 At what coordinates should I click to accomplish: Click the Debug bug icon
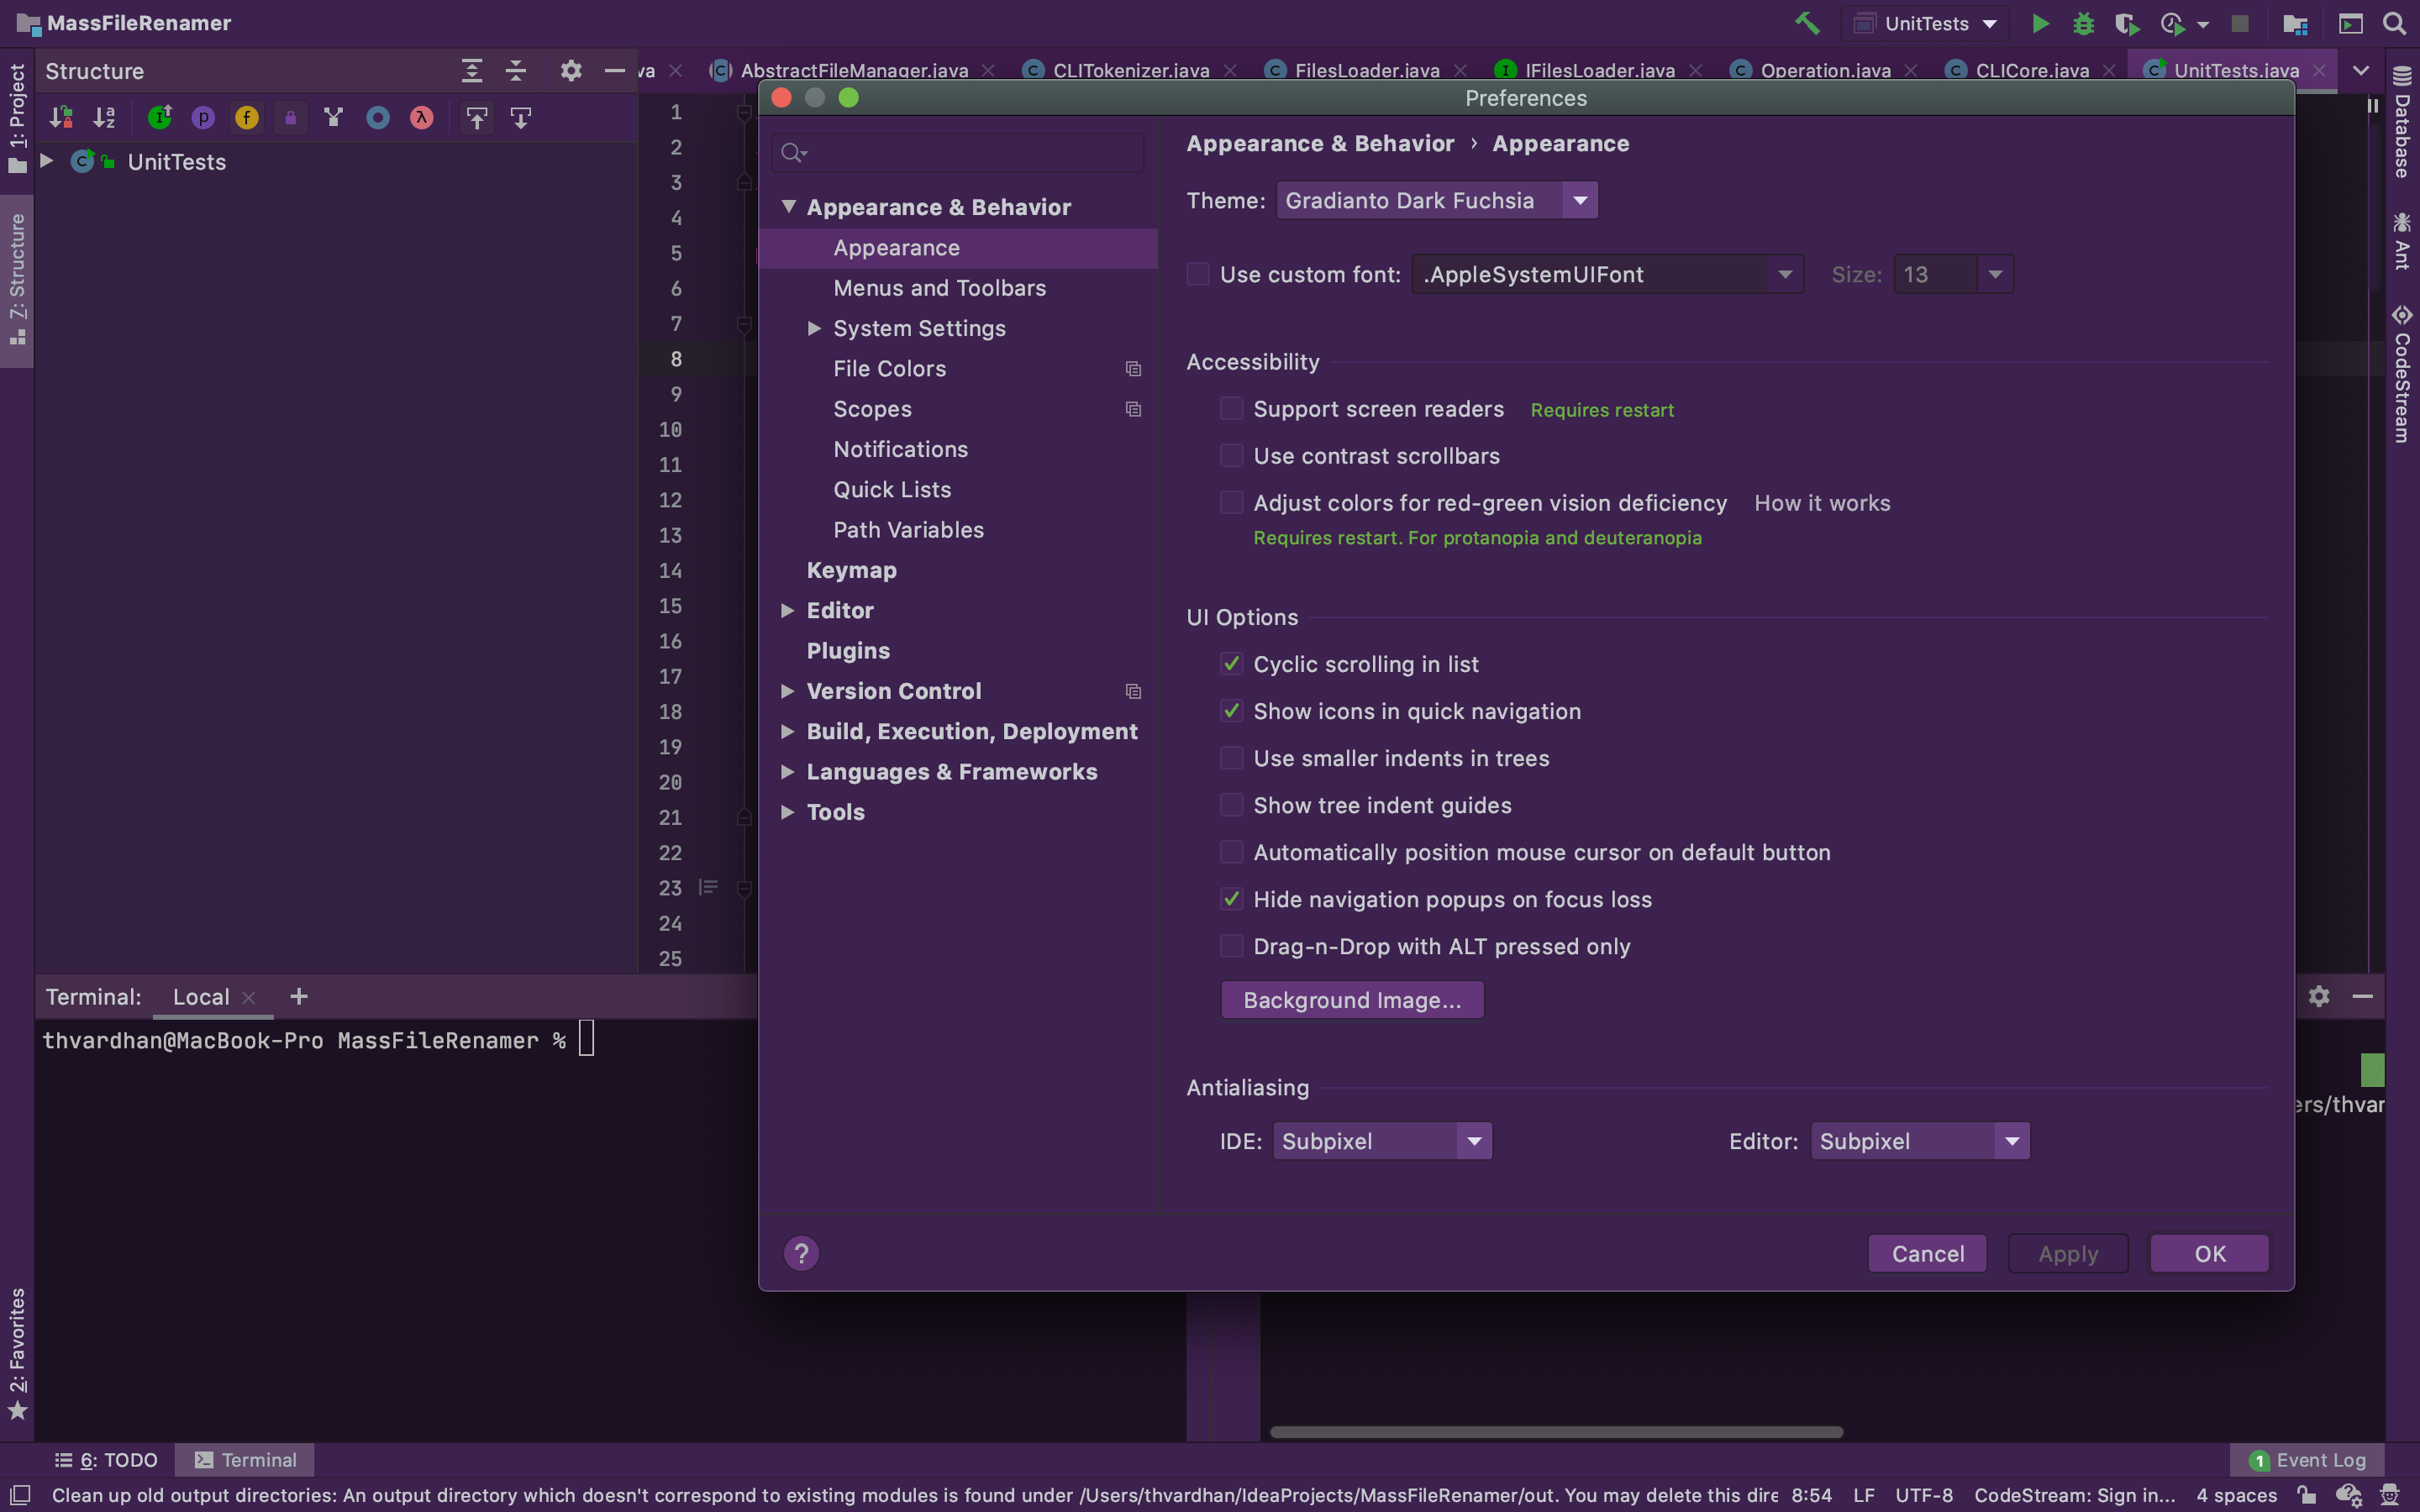click(x=2083, y=23)
